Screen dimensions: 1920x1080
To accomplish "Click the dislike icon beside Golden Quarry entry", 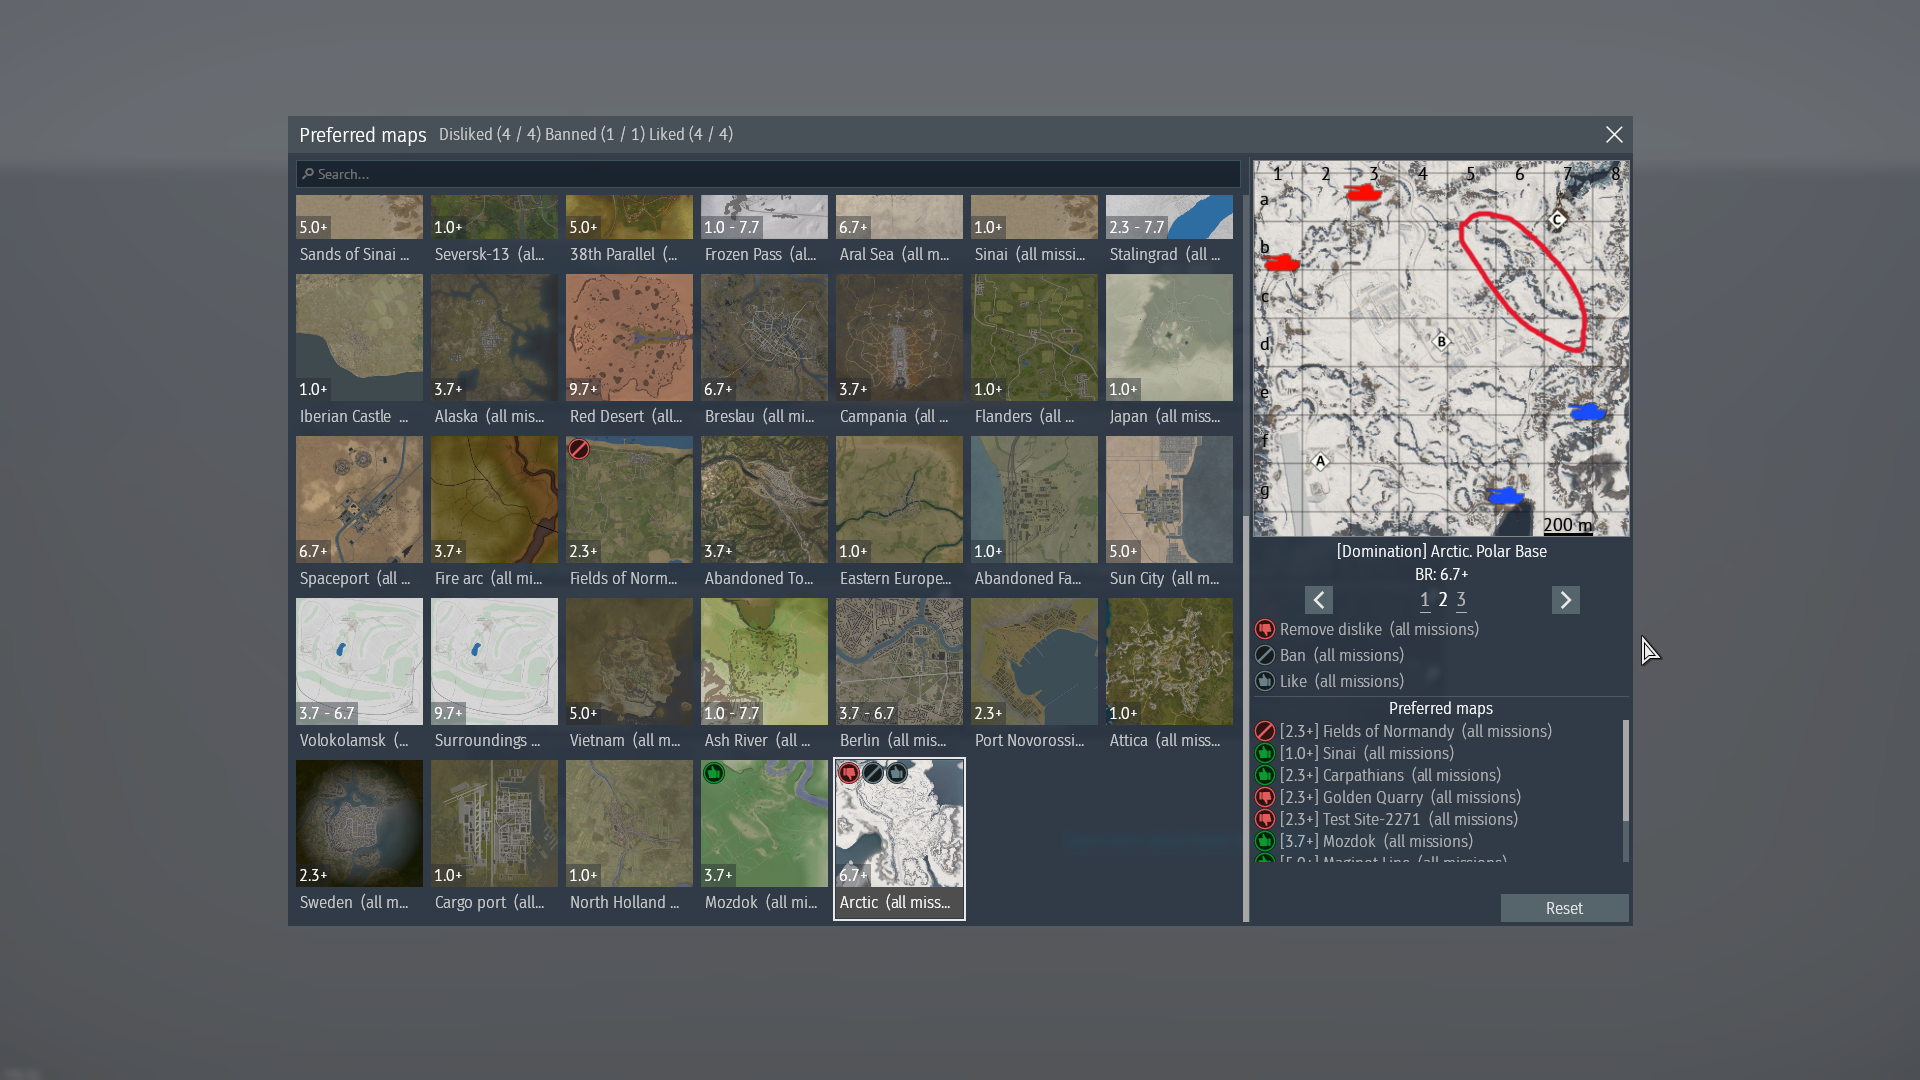I will point(1265,798).
